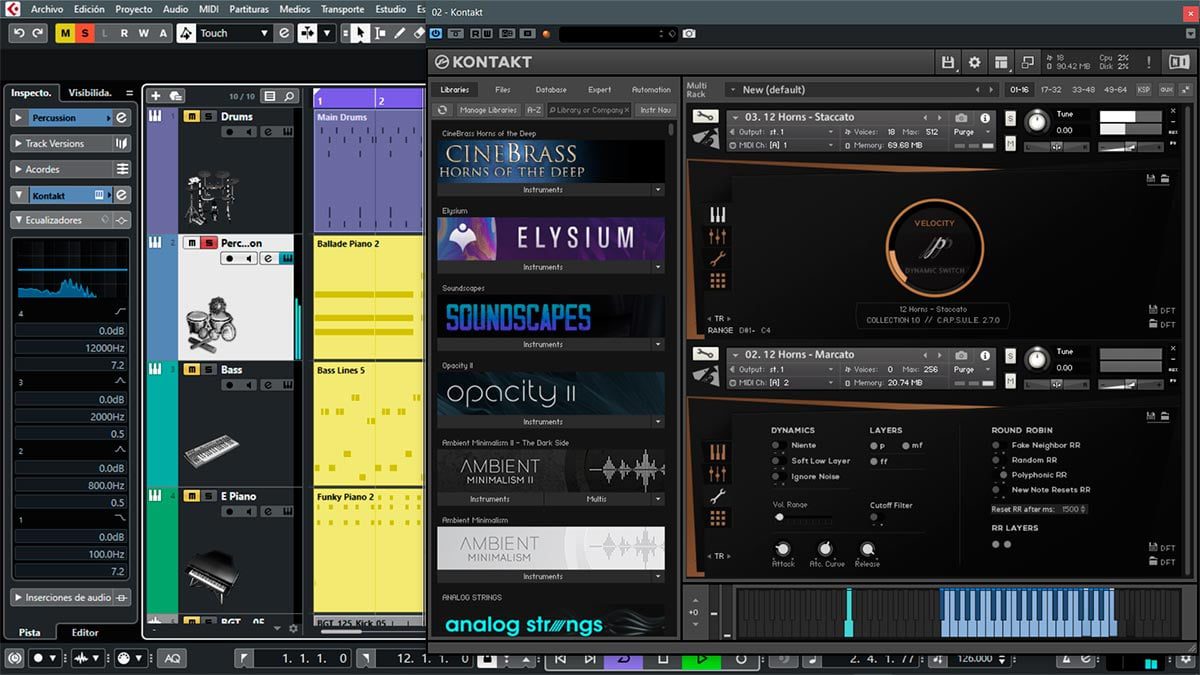The height and width of the screenshot is (675, 1200).
Task: Click Instr Nav button
Action: tap(656, 110)
